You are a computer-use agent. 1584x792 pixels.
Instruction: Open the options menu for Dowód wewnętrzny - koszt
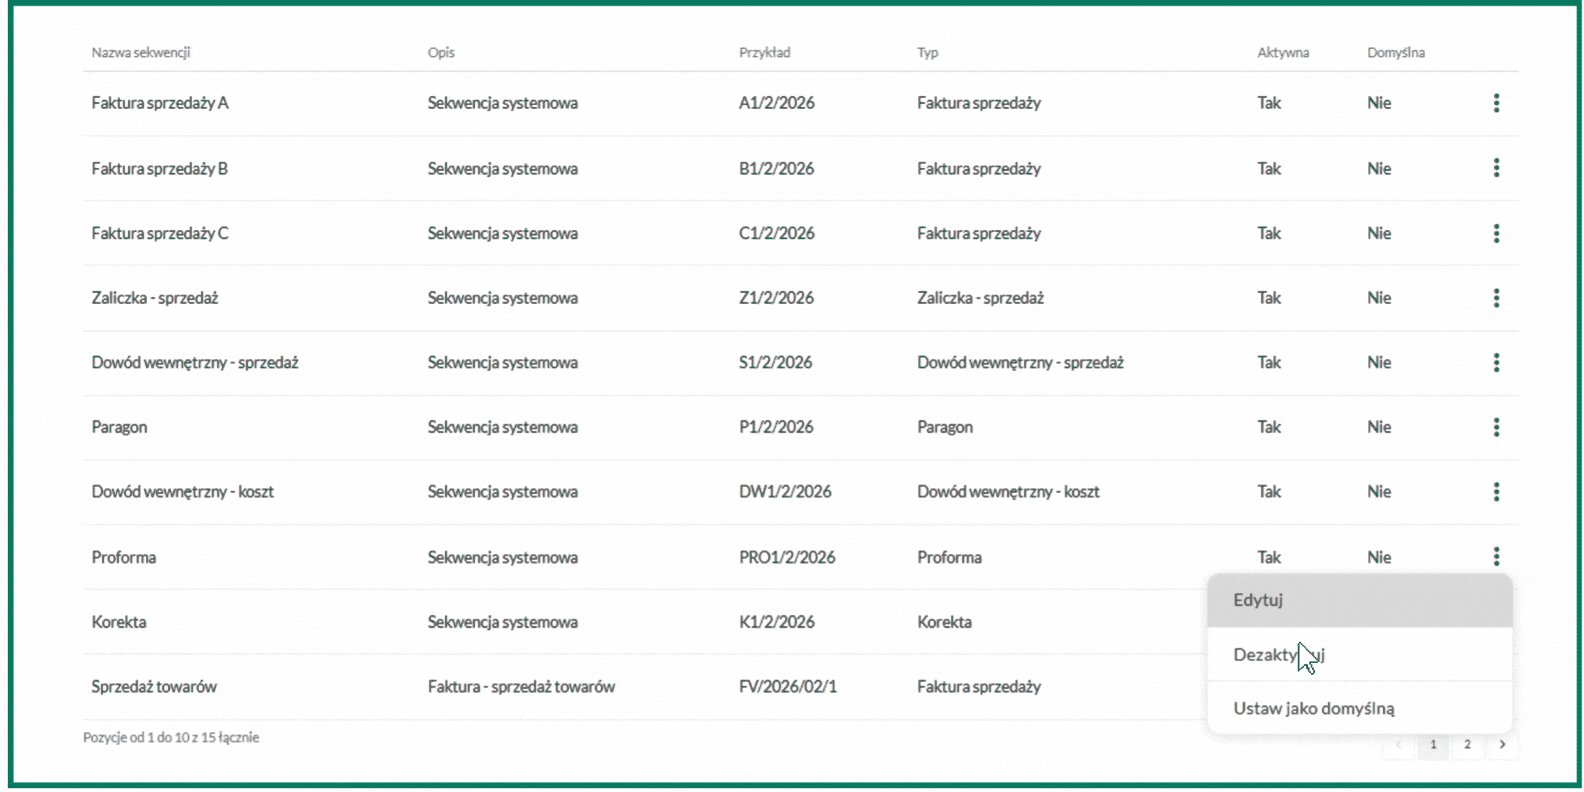click(x=1496, y=491)
